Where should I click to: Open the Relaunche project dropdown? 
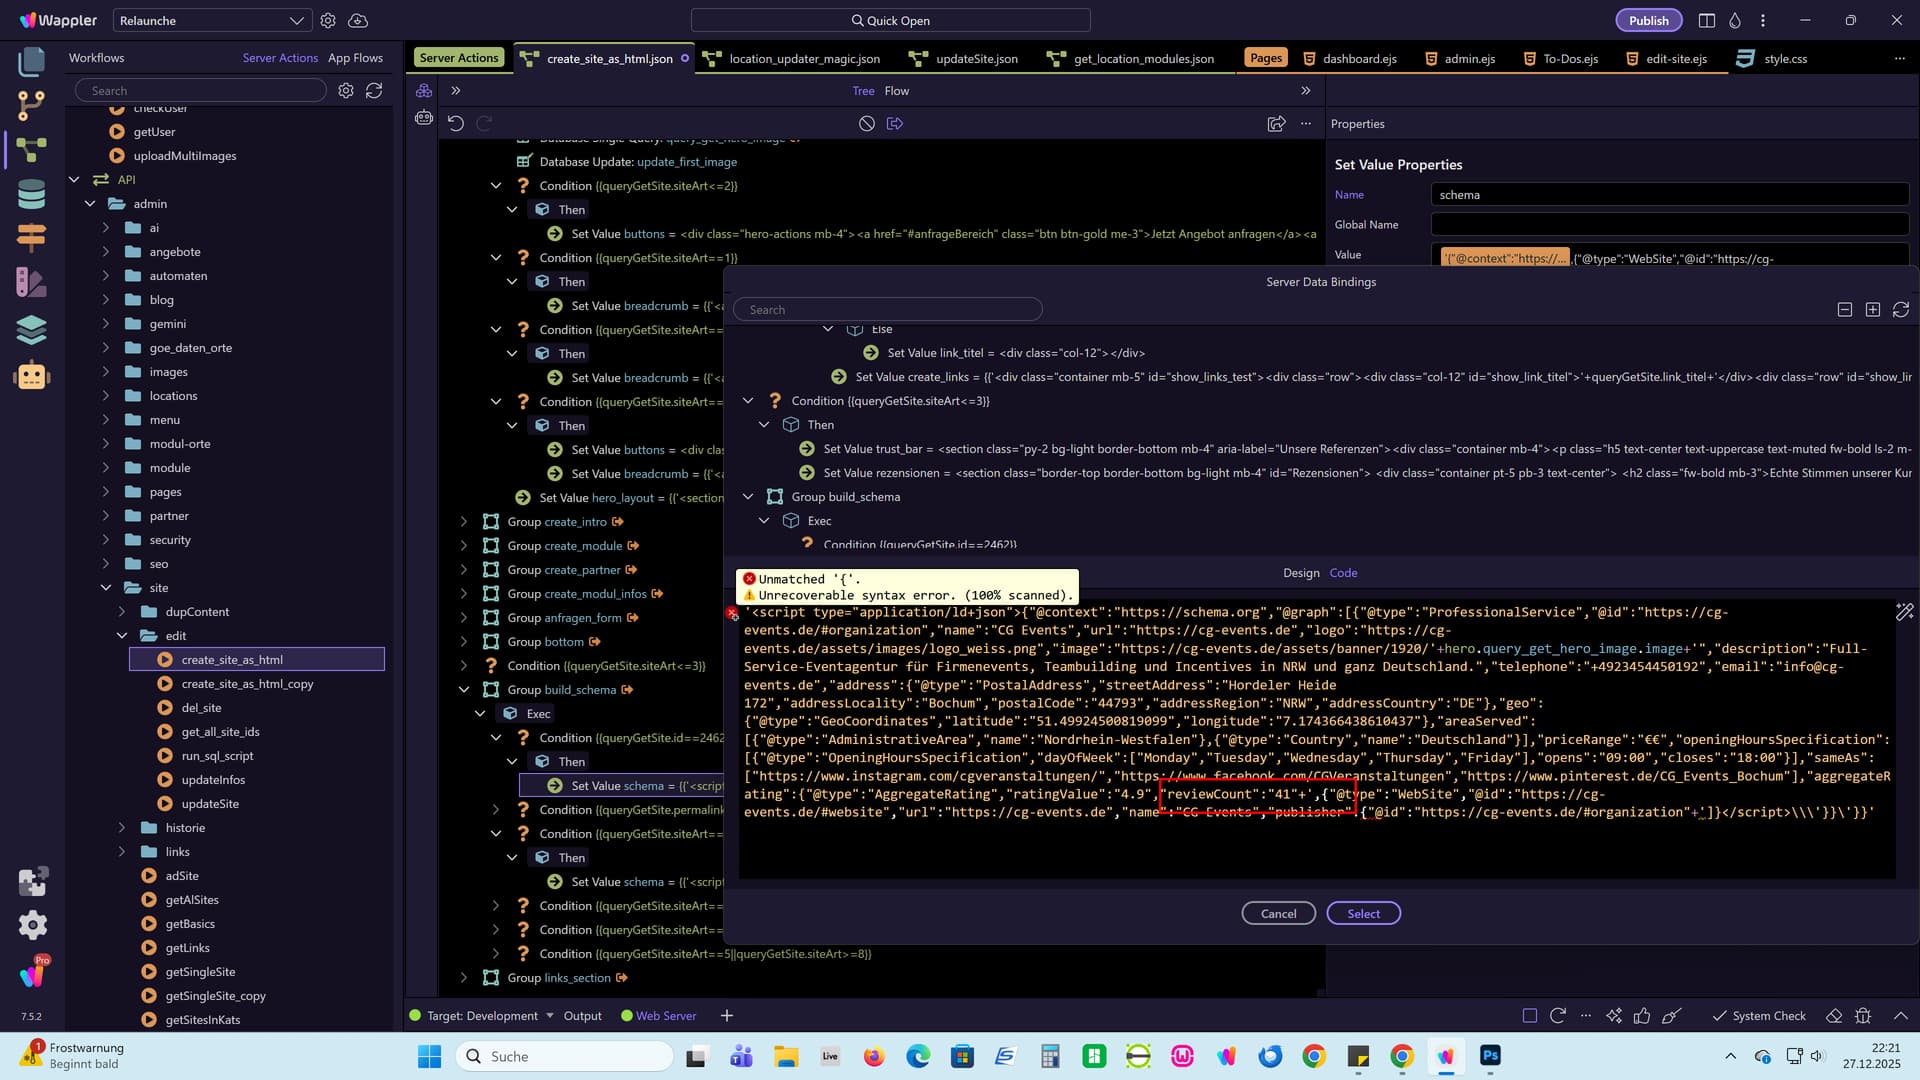pos(211,21)
